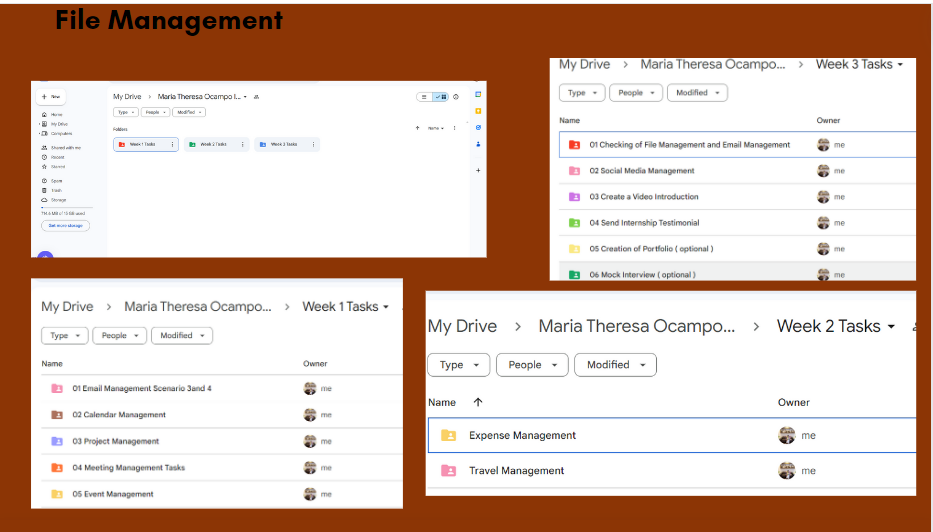Click the red folder icon of 01 Checking of File Management
The width and height of the screenshot is (933, 532).
pyautogui.click(x=574, y=145)
